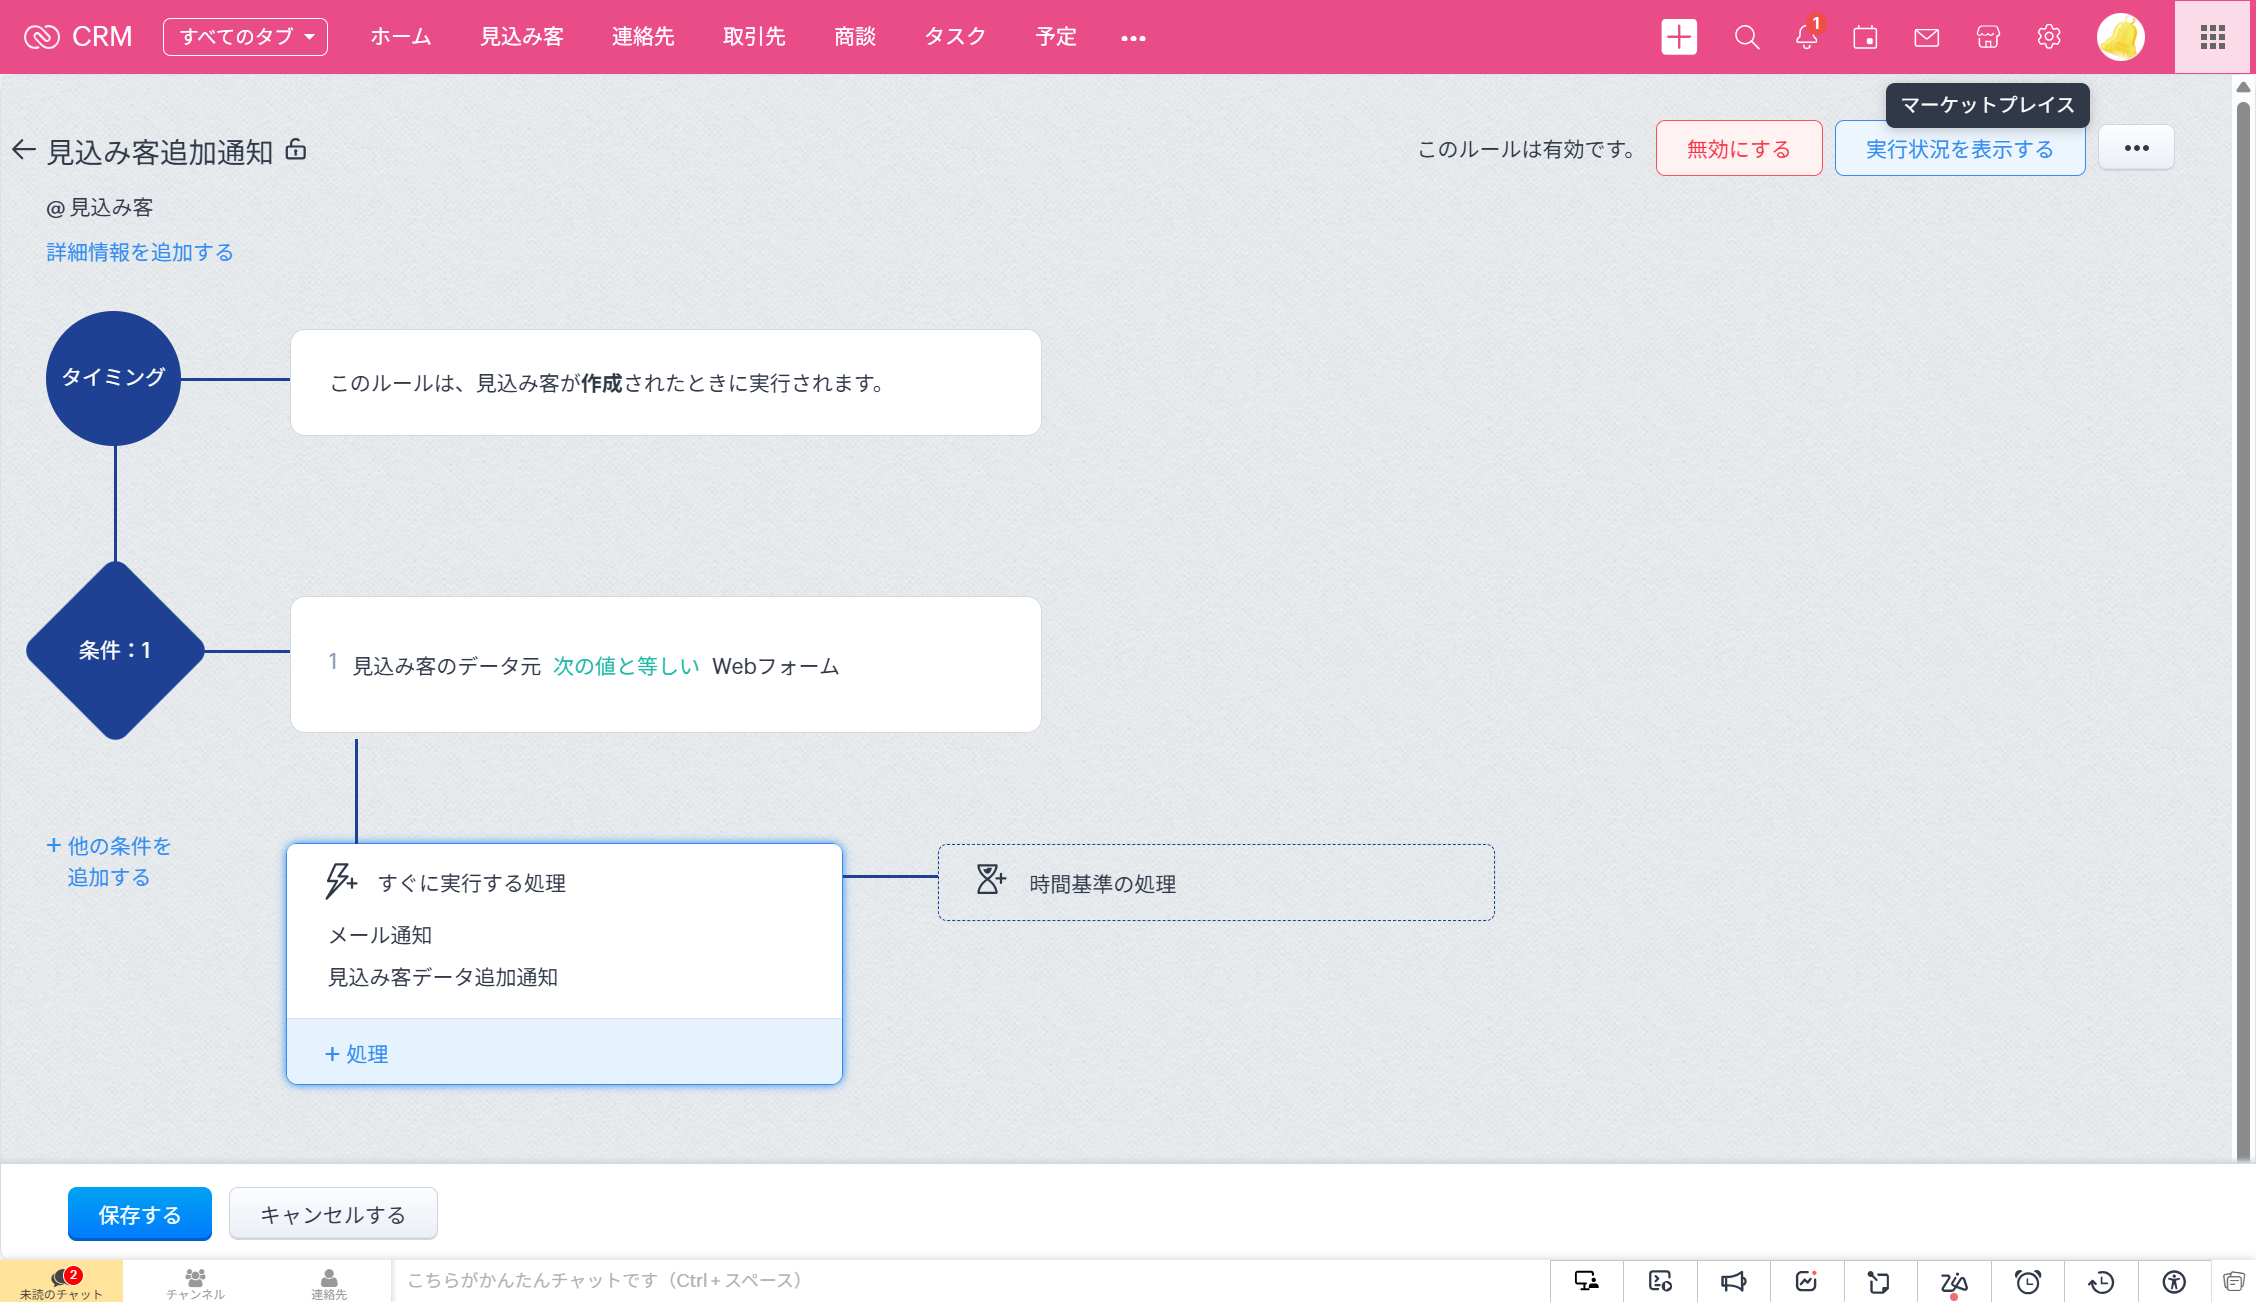
Task: Click 無効にする to deactivate the rule
Action: pyautogui.click(x=1738, y=149)
